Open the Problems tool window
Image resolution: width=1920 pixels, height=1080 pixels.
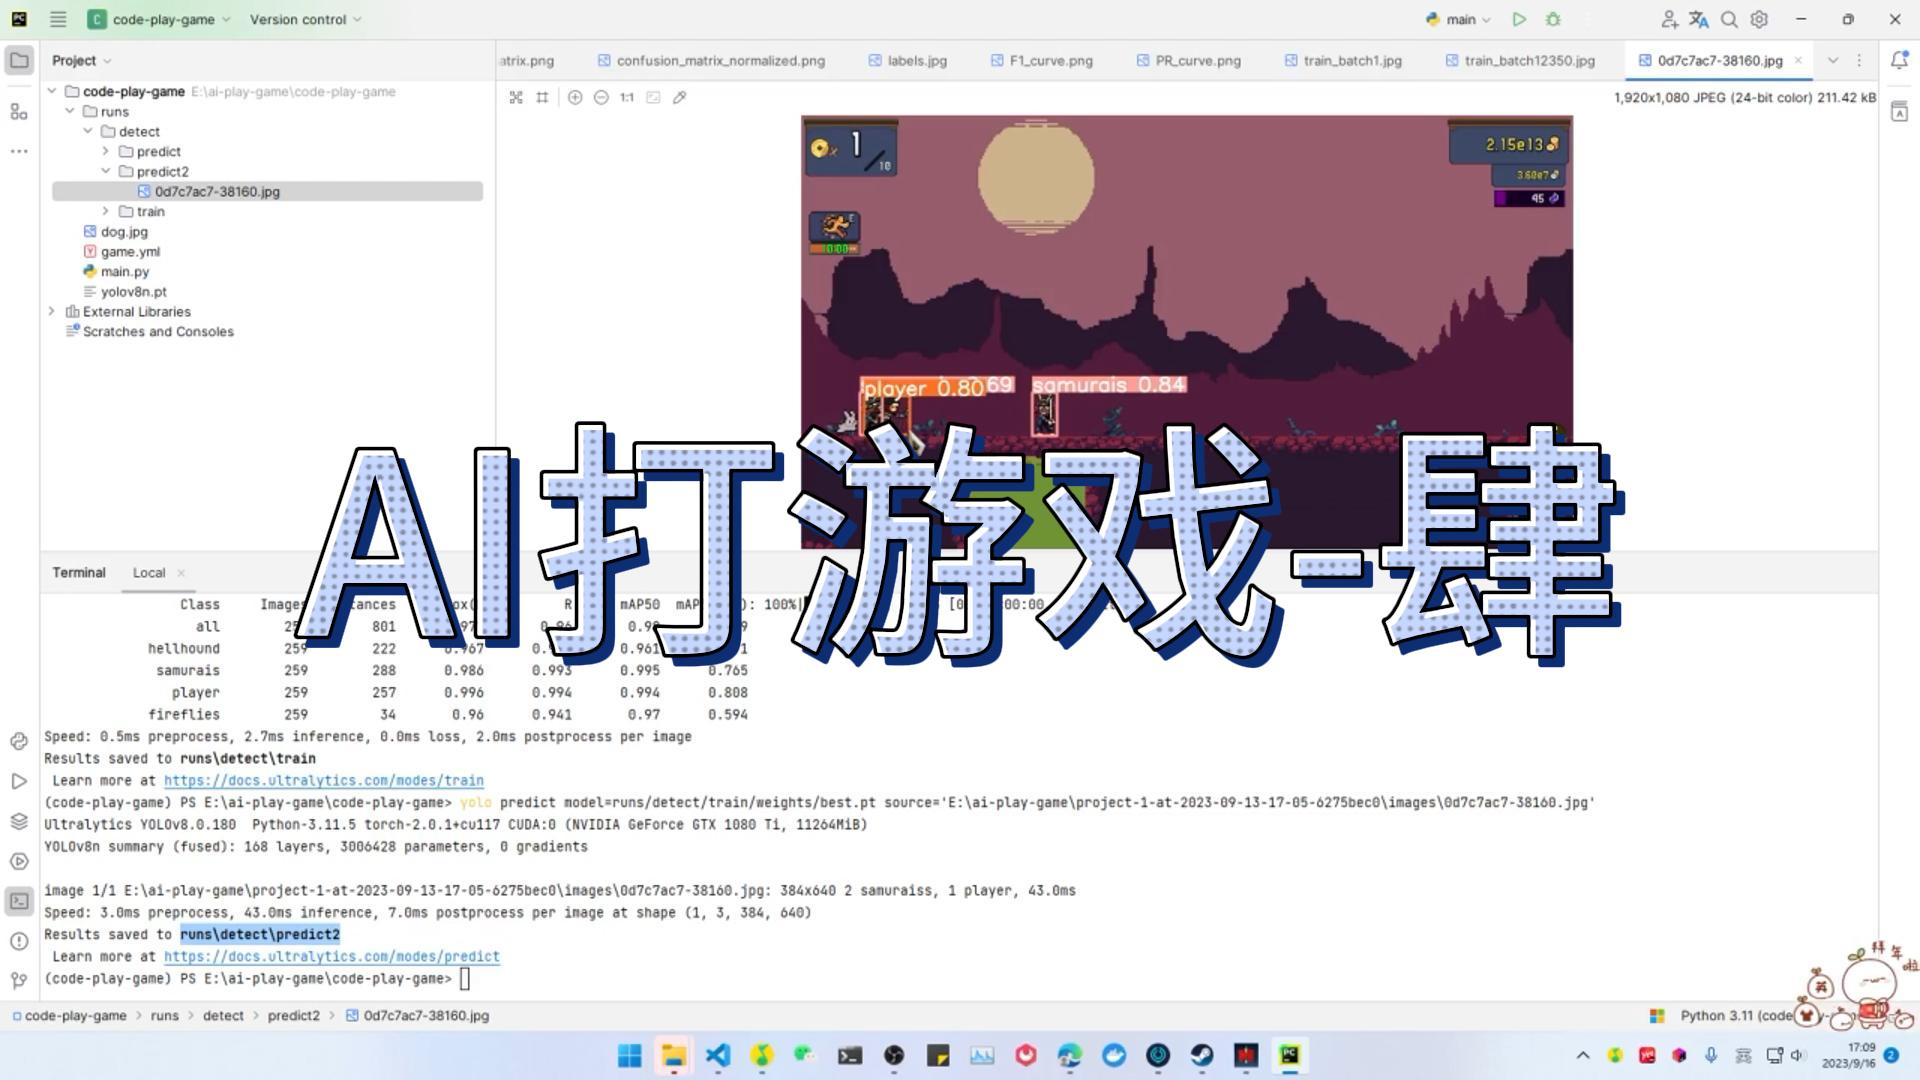coord(19,941)
